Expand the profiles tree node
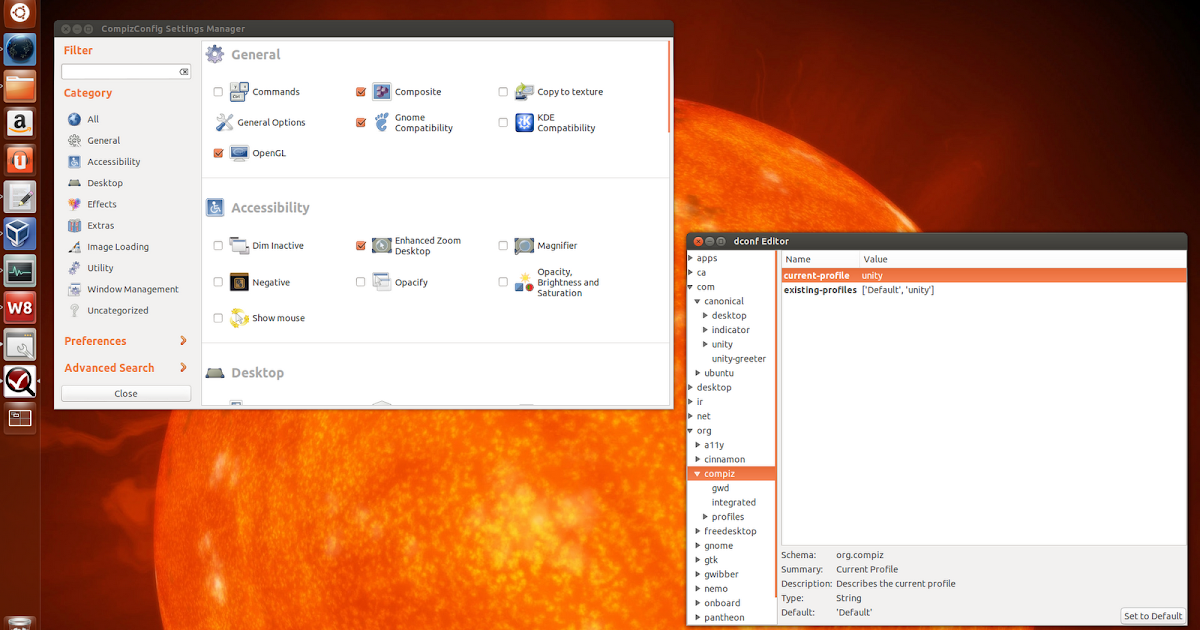The width and height of the screenshot is (1200, 630). [706, 517]
